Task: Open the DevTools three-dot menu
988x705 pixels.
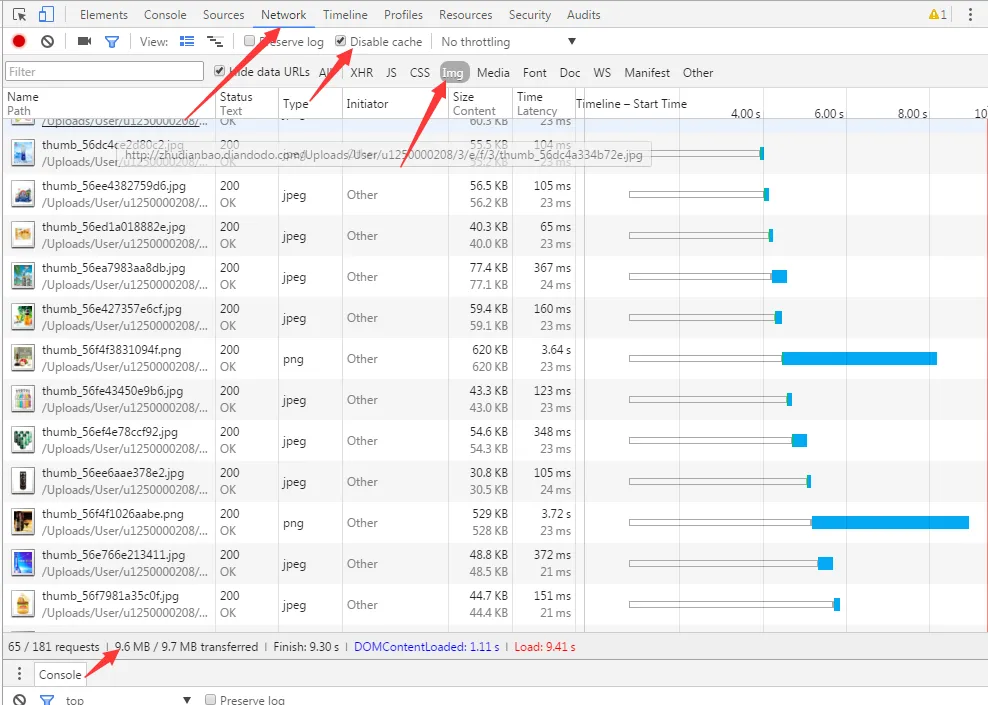Action: pyautogui.click(x=970, y=14)
